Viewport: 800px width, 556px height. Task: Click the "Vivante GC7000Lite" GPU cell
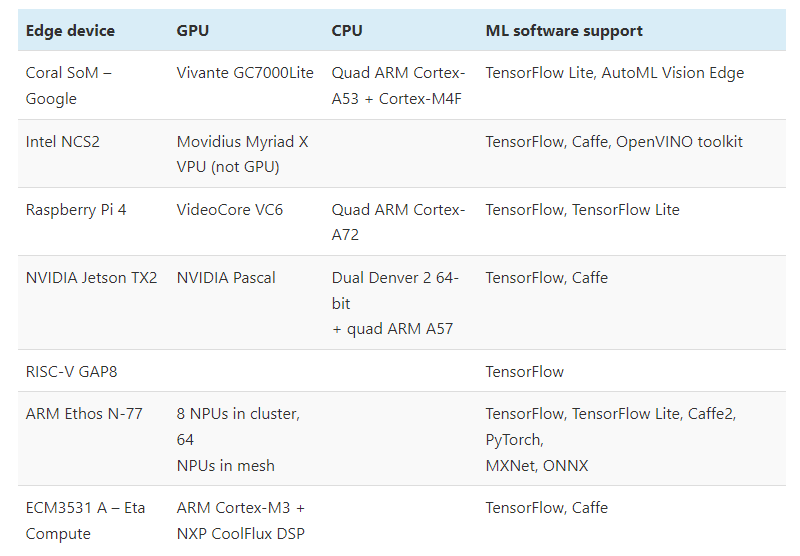(245, 73)
